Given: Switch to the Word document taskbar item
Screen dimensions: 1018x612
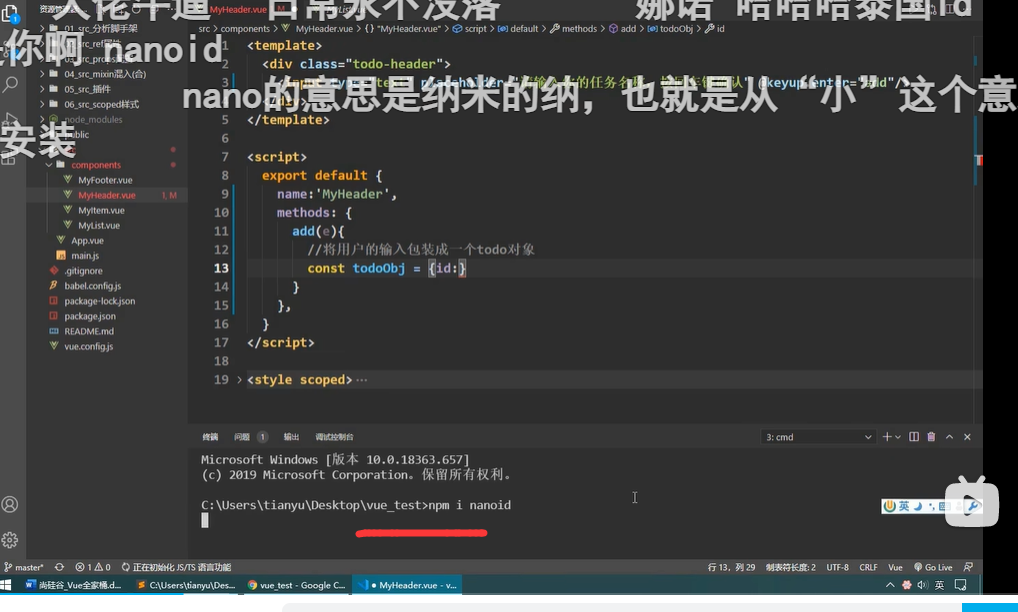Looking at the screenshot, I should click(73, 585).
